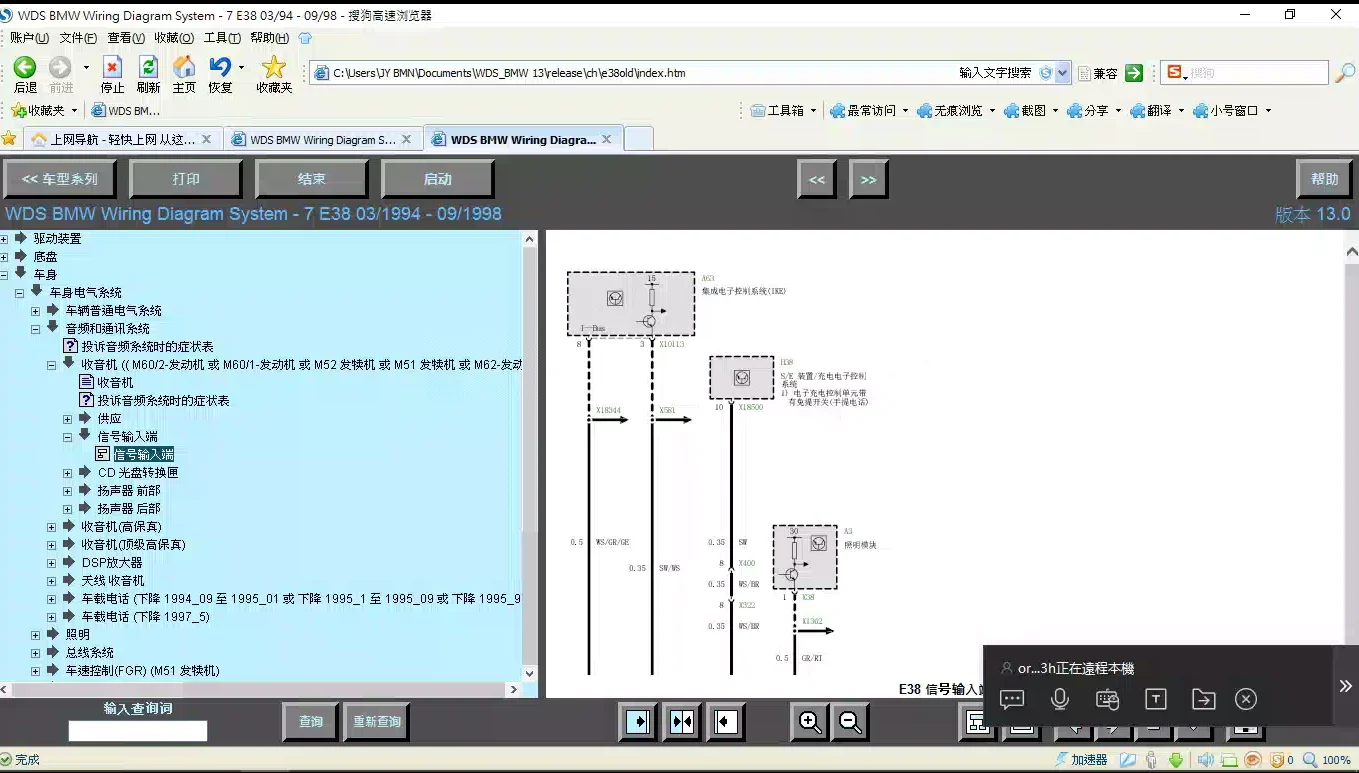This screenshot has width=1359, height=773.
Task: Click the 输入查询词 search input field
Action: (138, 731)
